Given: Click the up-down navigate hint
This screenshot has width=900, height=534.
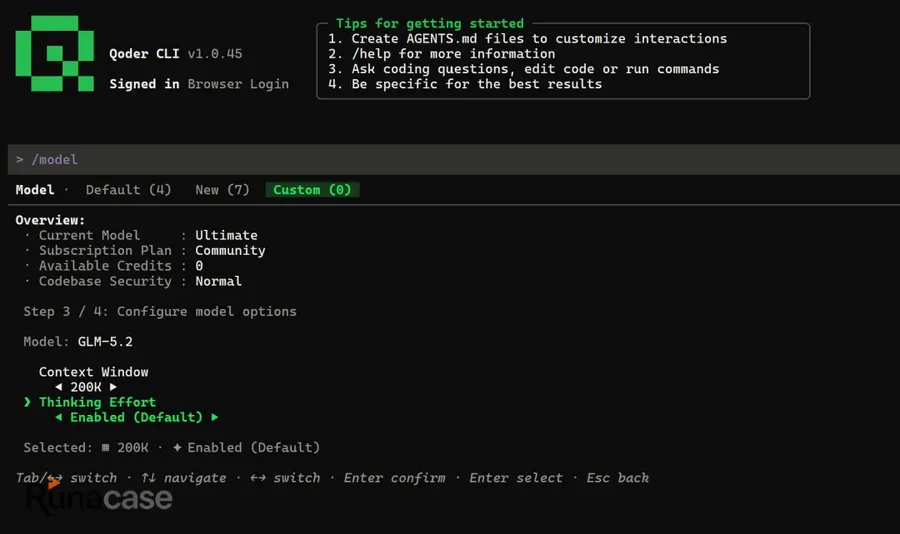Looking at the screenshot, I should coord(183,478).
